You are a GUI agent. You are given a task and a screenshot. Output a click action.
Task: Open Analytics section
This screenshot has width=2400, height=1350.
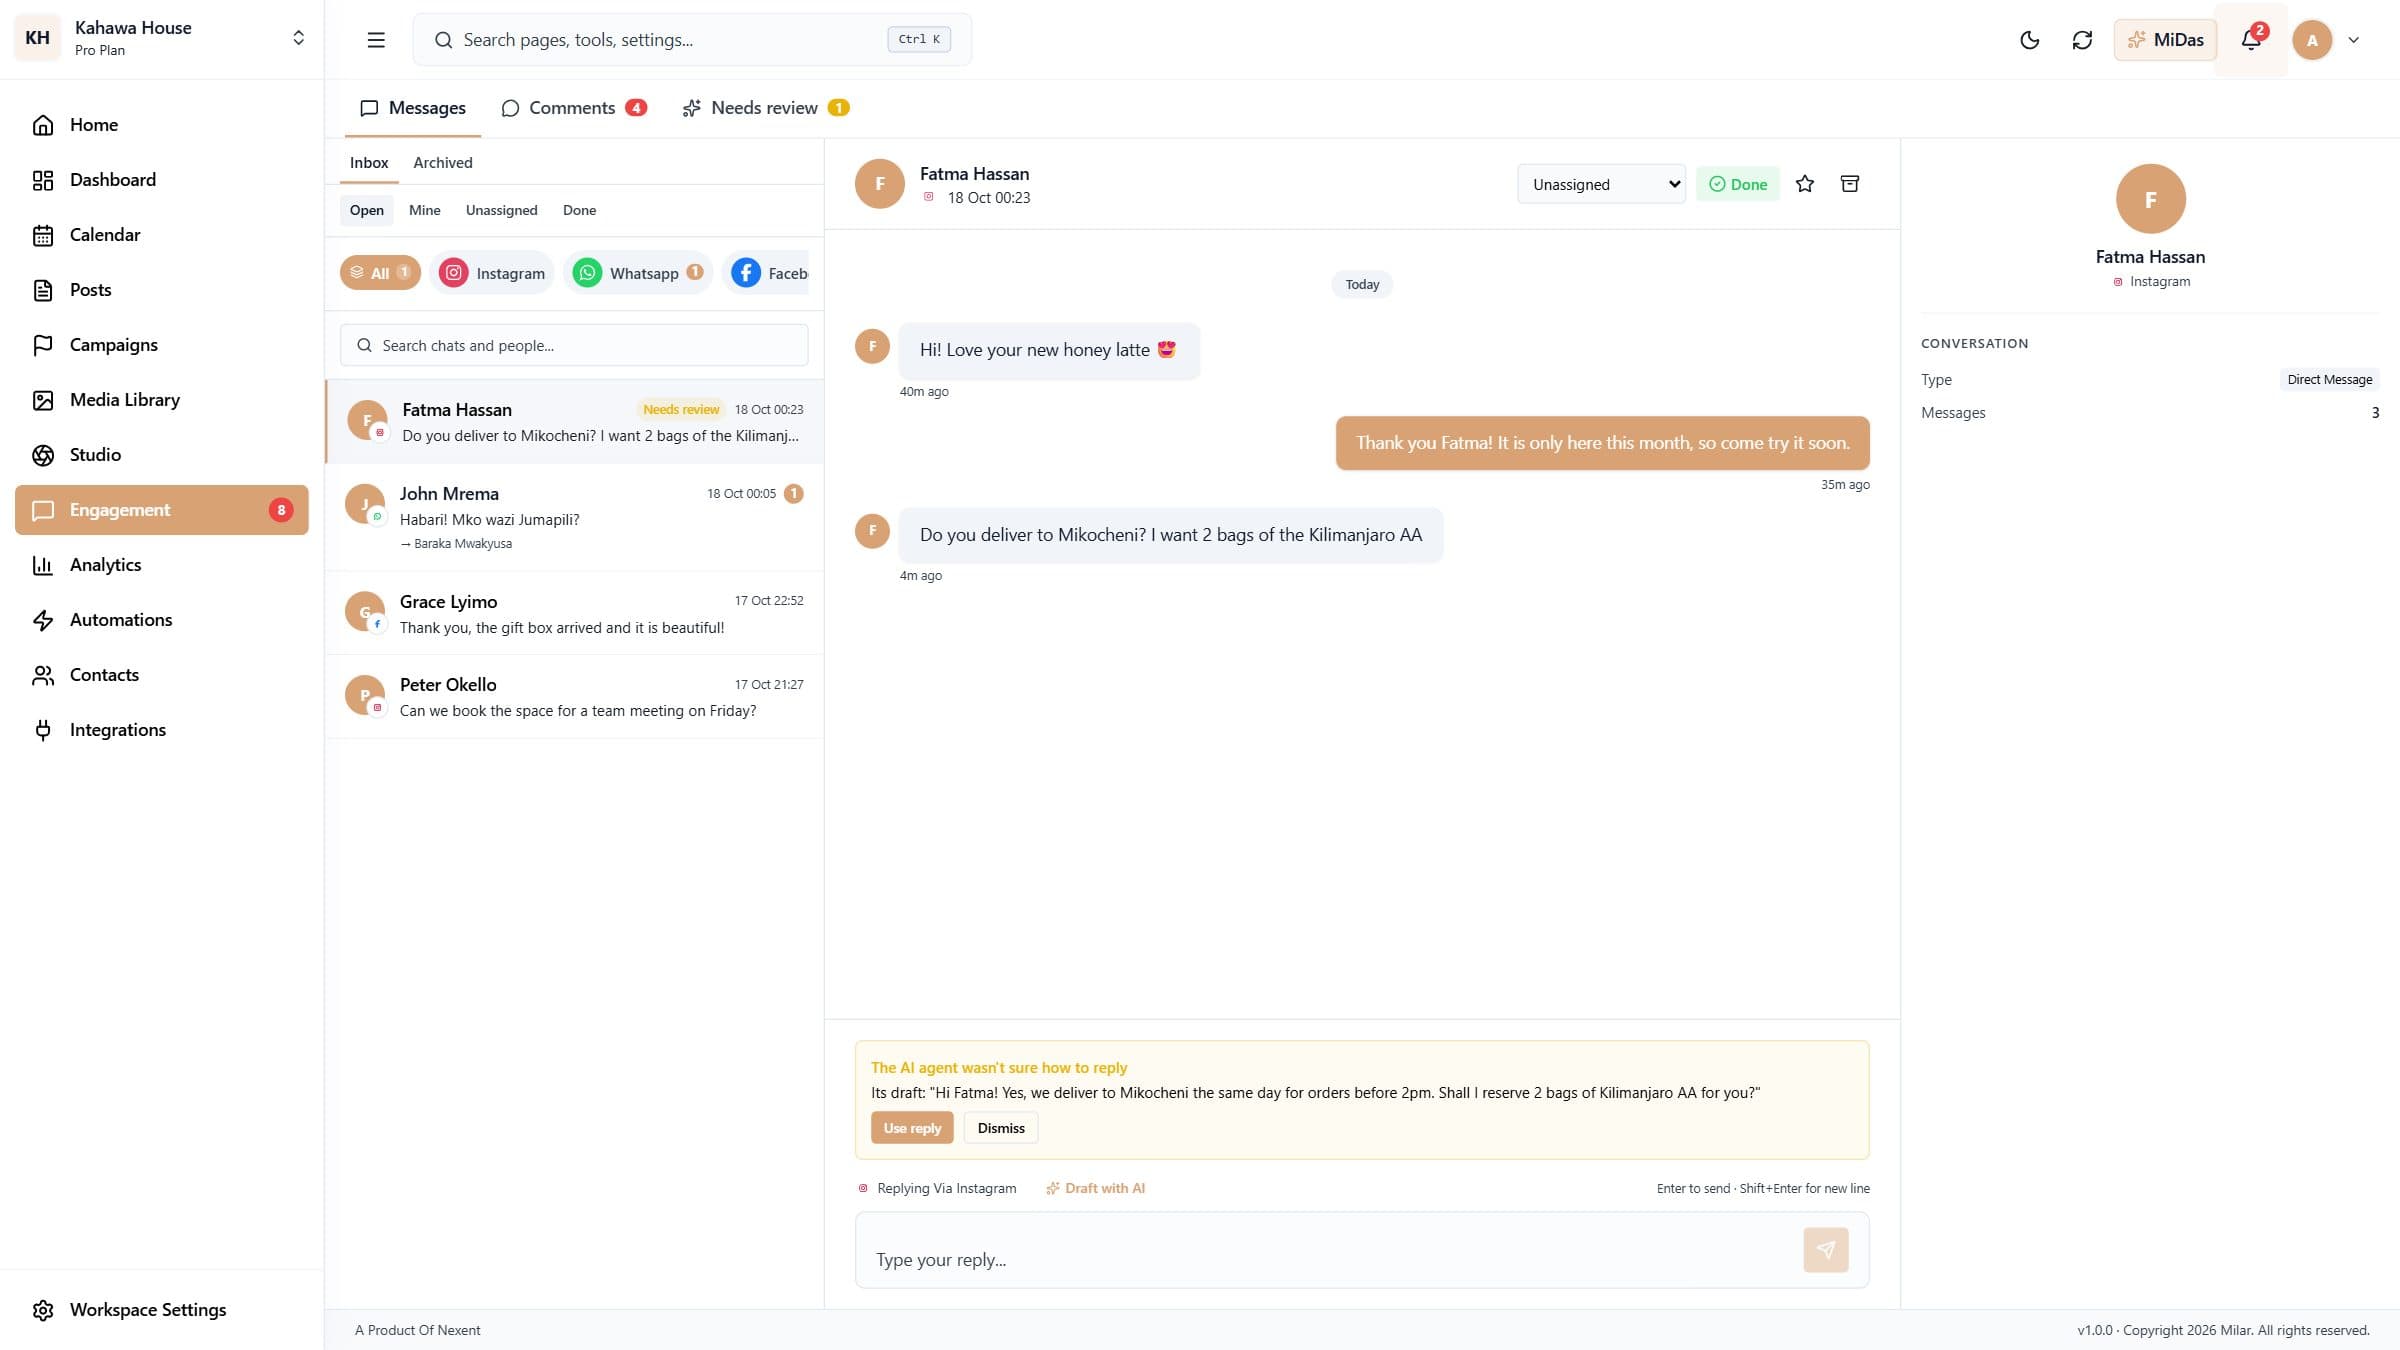tap(161, 565)
